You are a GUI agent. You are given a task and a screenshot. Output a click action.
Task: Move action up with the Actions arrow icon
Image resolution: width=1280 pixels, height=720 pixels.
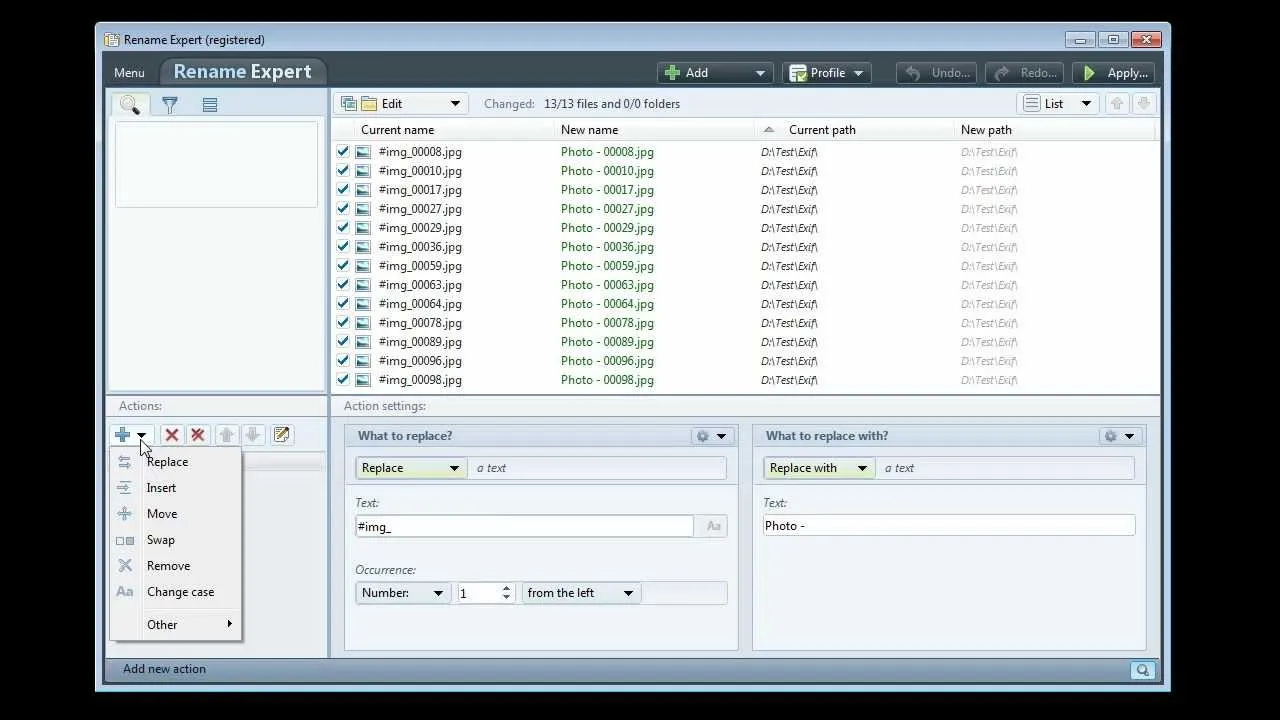point(227,435)
